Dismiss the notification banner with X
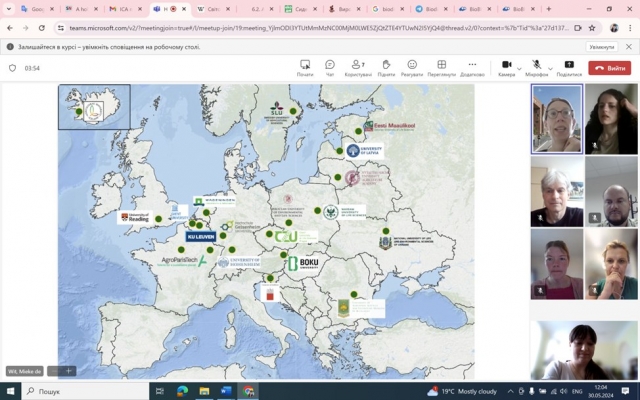 [x=628, y=46]
